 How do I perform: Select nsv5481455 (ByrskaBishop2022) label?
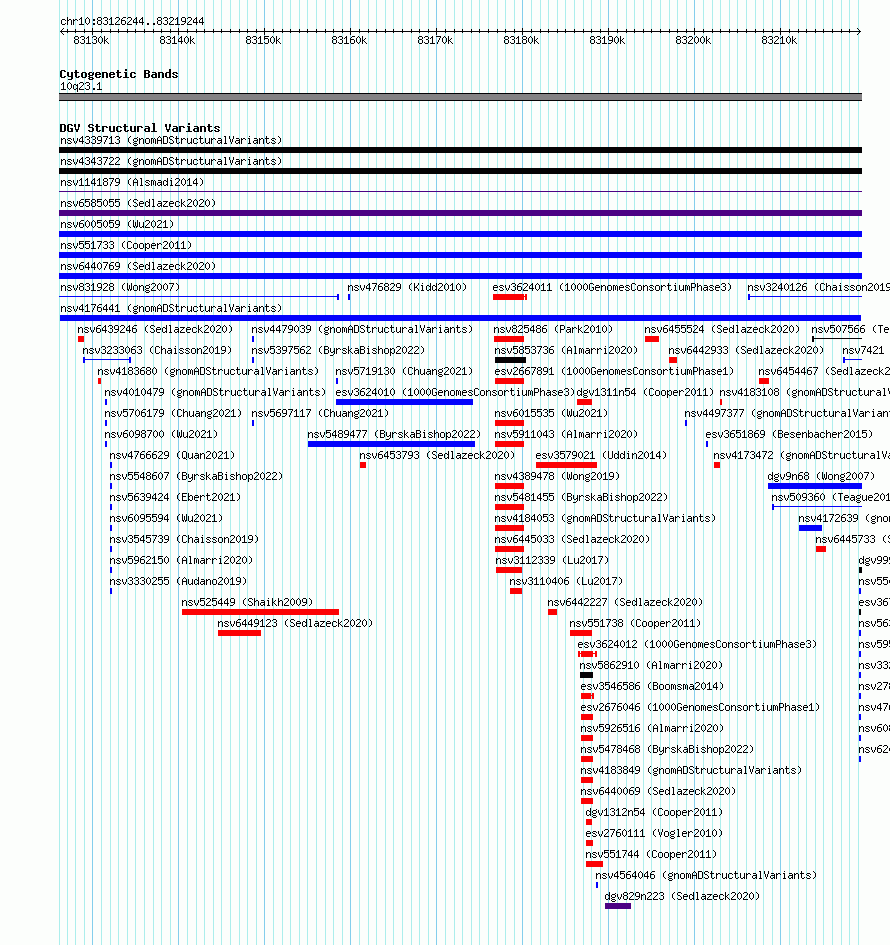pos(581,498)
